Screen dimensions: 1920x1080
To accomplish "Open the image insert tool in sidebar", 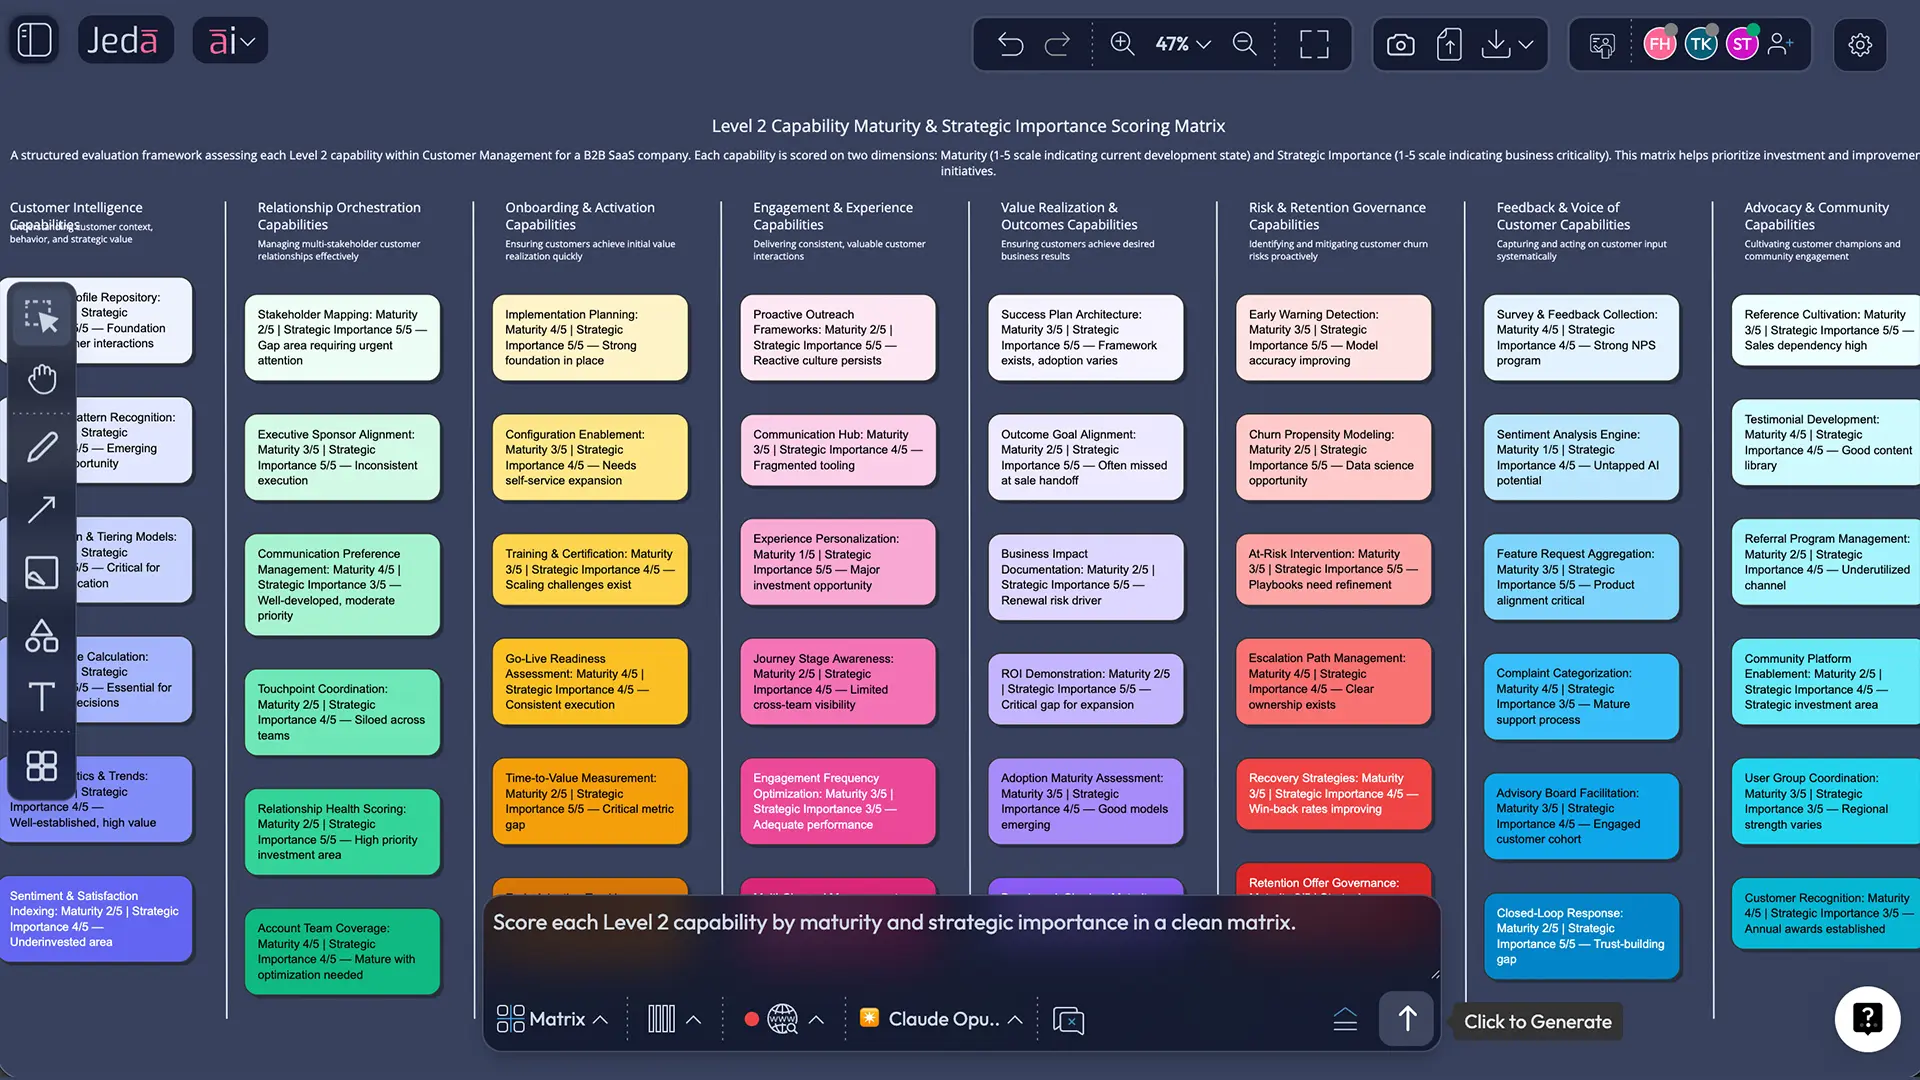I will pos(41,573).
